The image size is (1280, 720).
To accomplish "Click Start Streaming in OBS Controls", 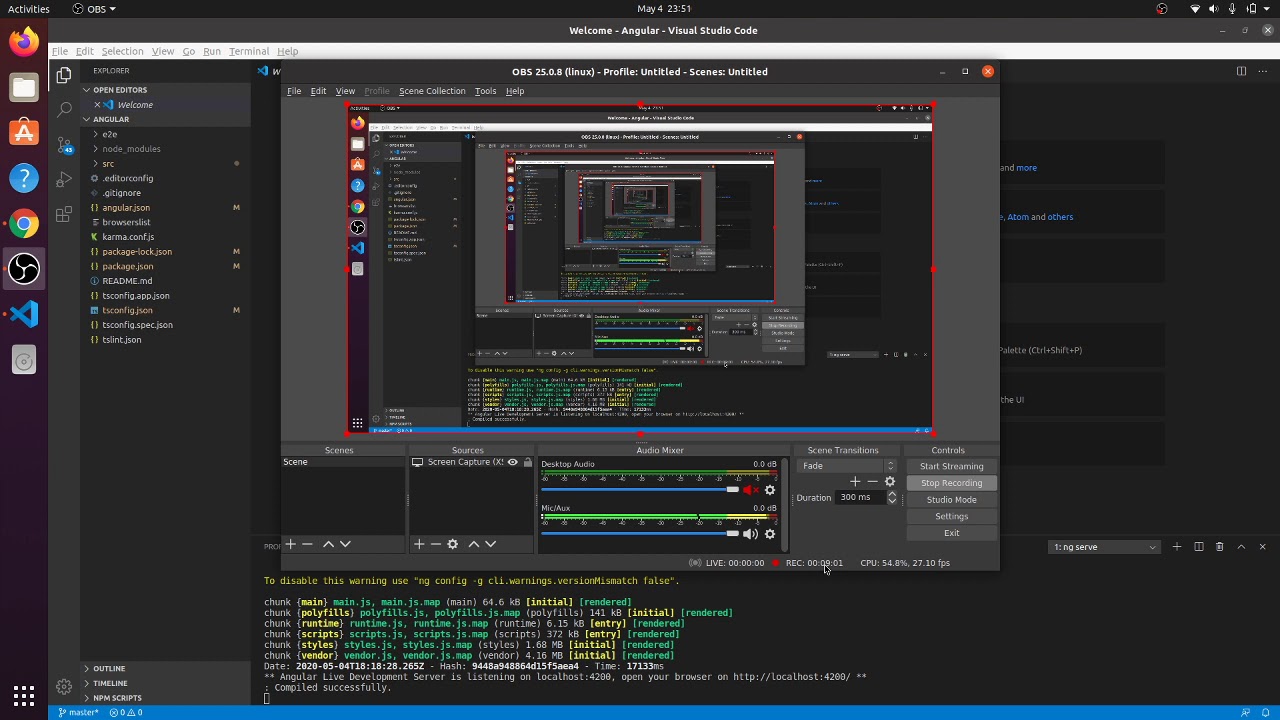I will pyautogui.click(x=951, y=466).
